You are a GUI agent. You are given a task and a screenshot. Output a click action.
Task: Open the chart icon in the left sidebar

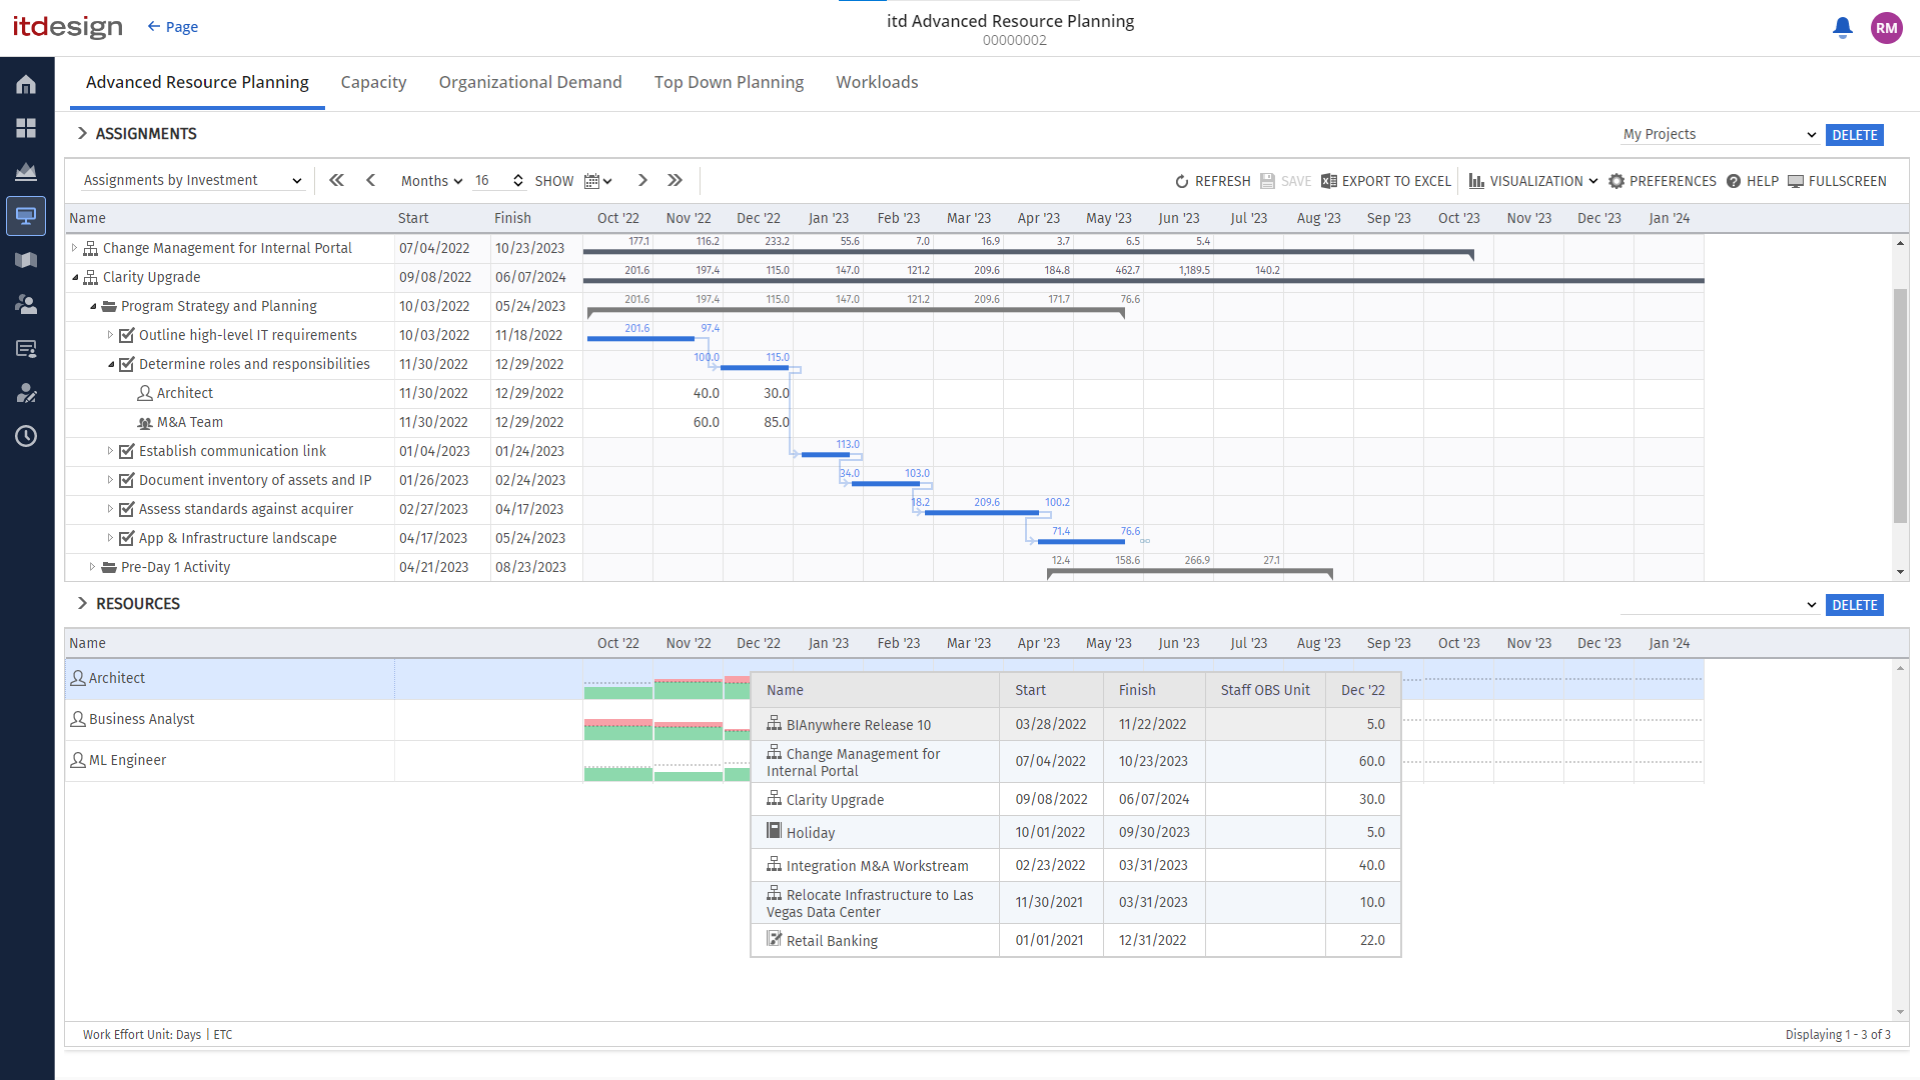pyautogui.click(x=26, y=172)
